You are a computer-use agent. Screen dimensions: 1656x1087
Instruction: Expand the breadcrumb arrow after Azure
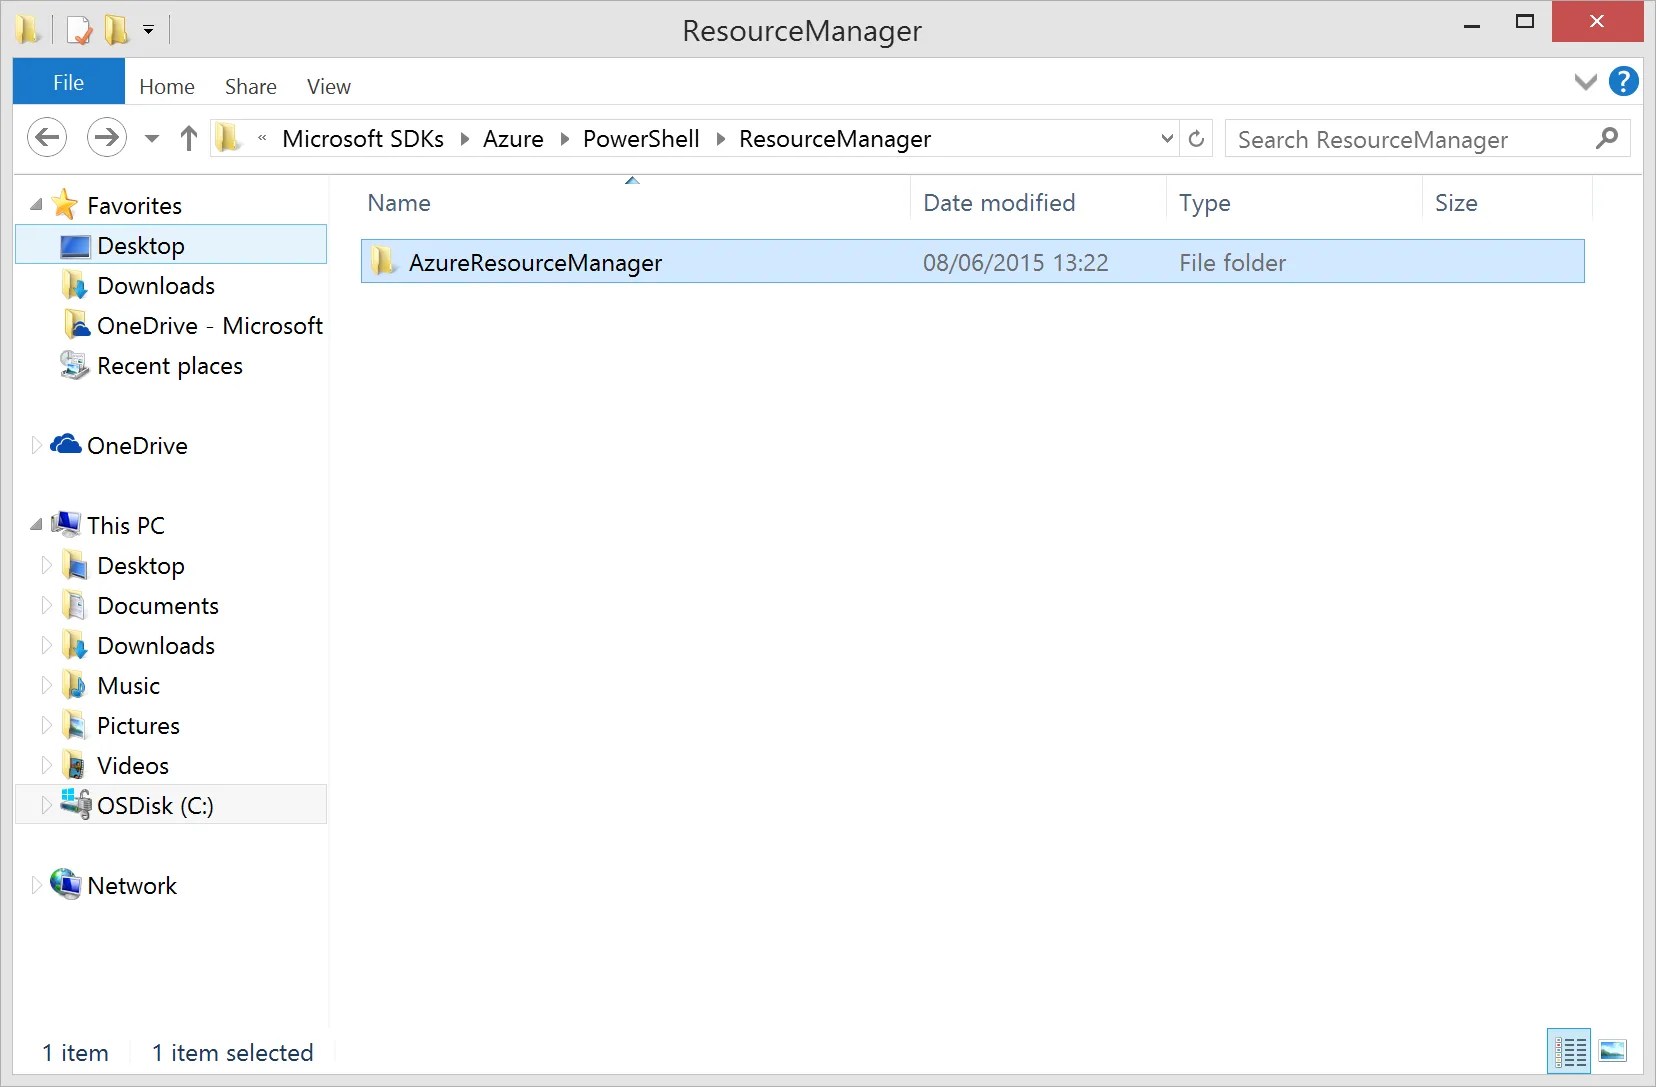point(564,139)
